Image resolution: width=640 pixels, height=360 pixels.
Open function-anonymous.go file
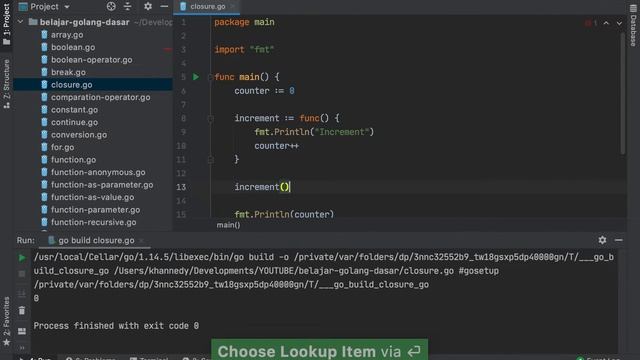click(98, 172)
